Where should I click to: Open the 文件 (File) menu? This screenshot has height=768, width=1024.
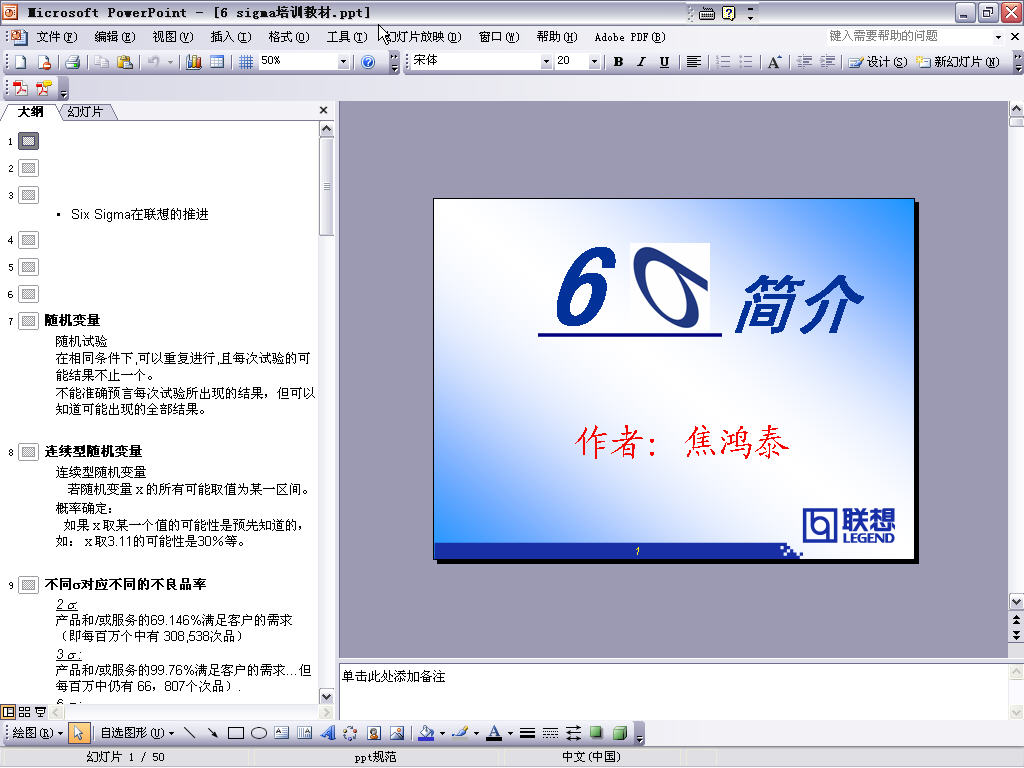click(56, 37)
